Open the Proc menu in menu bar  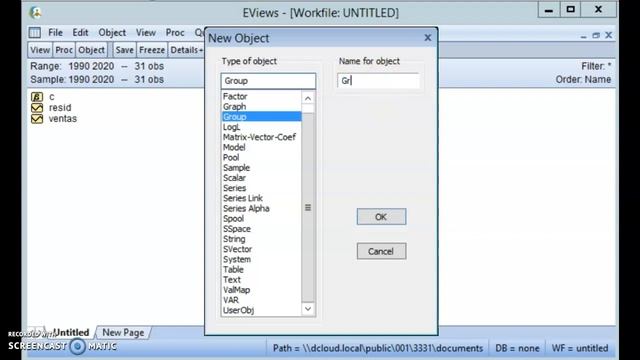[175, 32]
